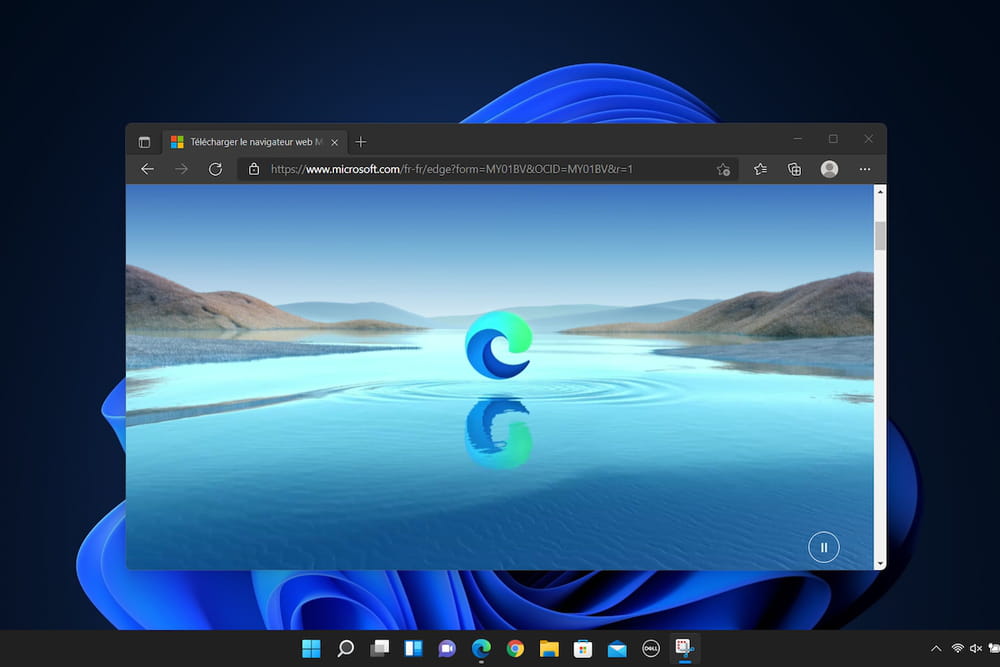Image resolution: width=1000 pixels, height=667 pixels.
Task: Close the Télécharger le navigateur web tab
Action: 334,143
